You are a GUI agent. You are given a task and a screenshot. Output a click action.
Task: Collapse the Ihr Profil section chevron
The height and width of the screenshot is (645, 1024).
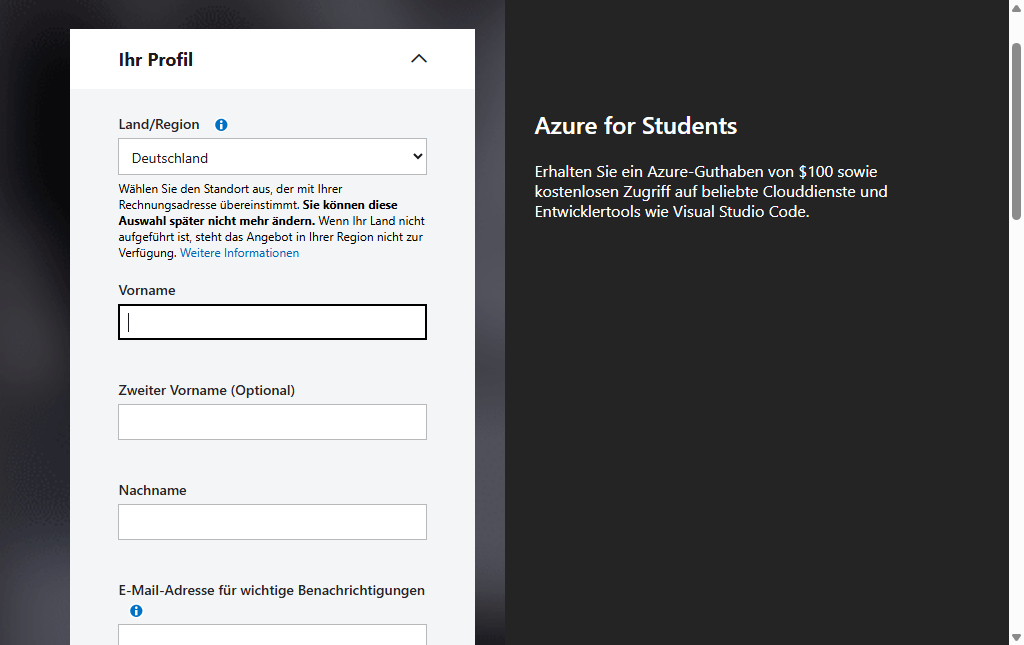coord(419,59)
